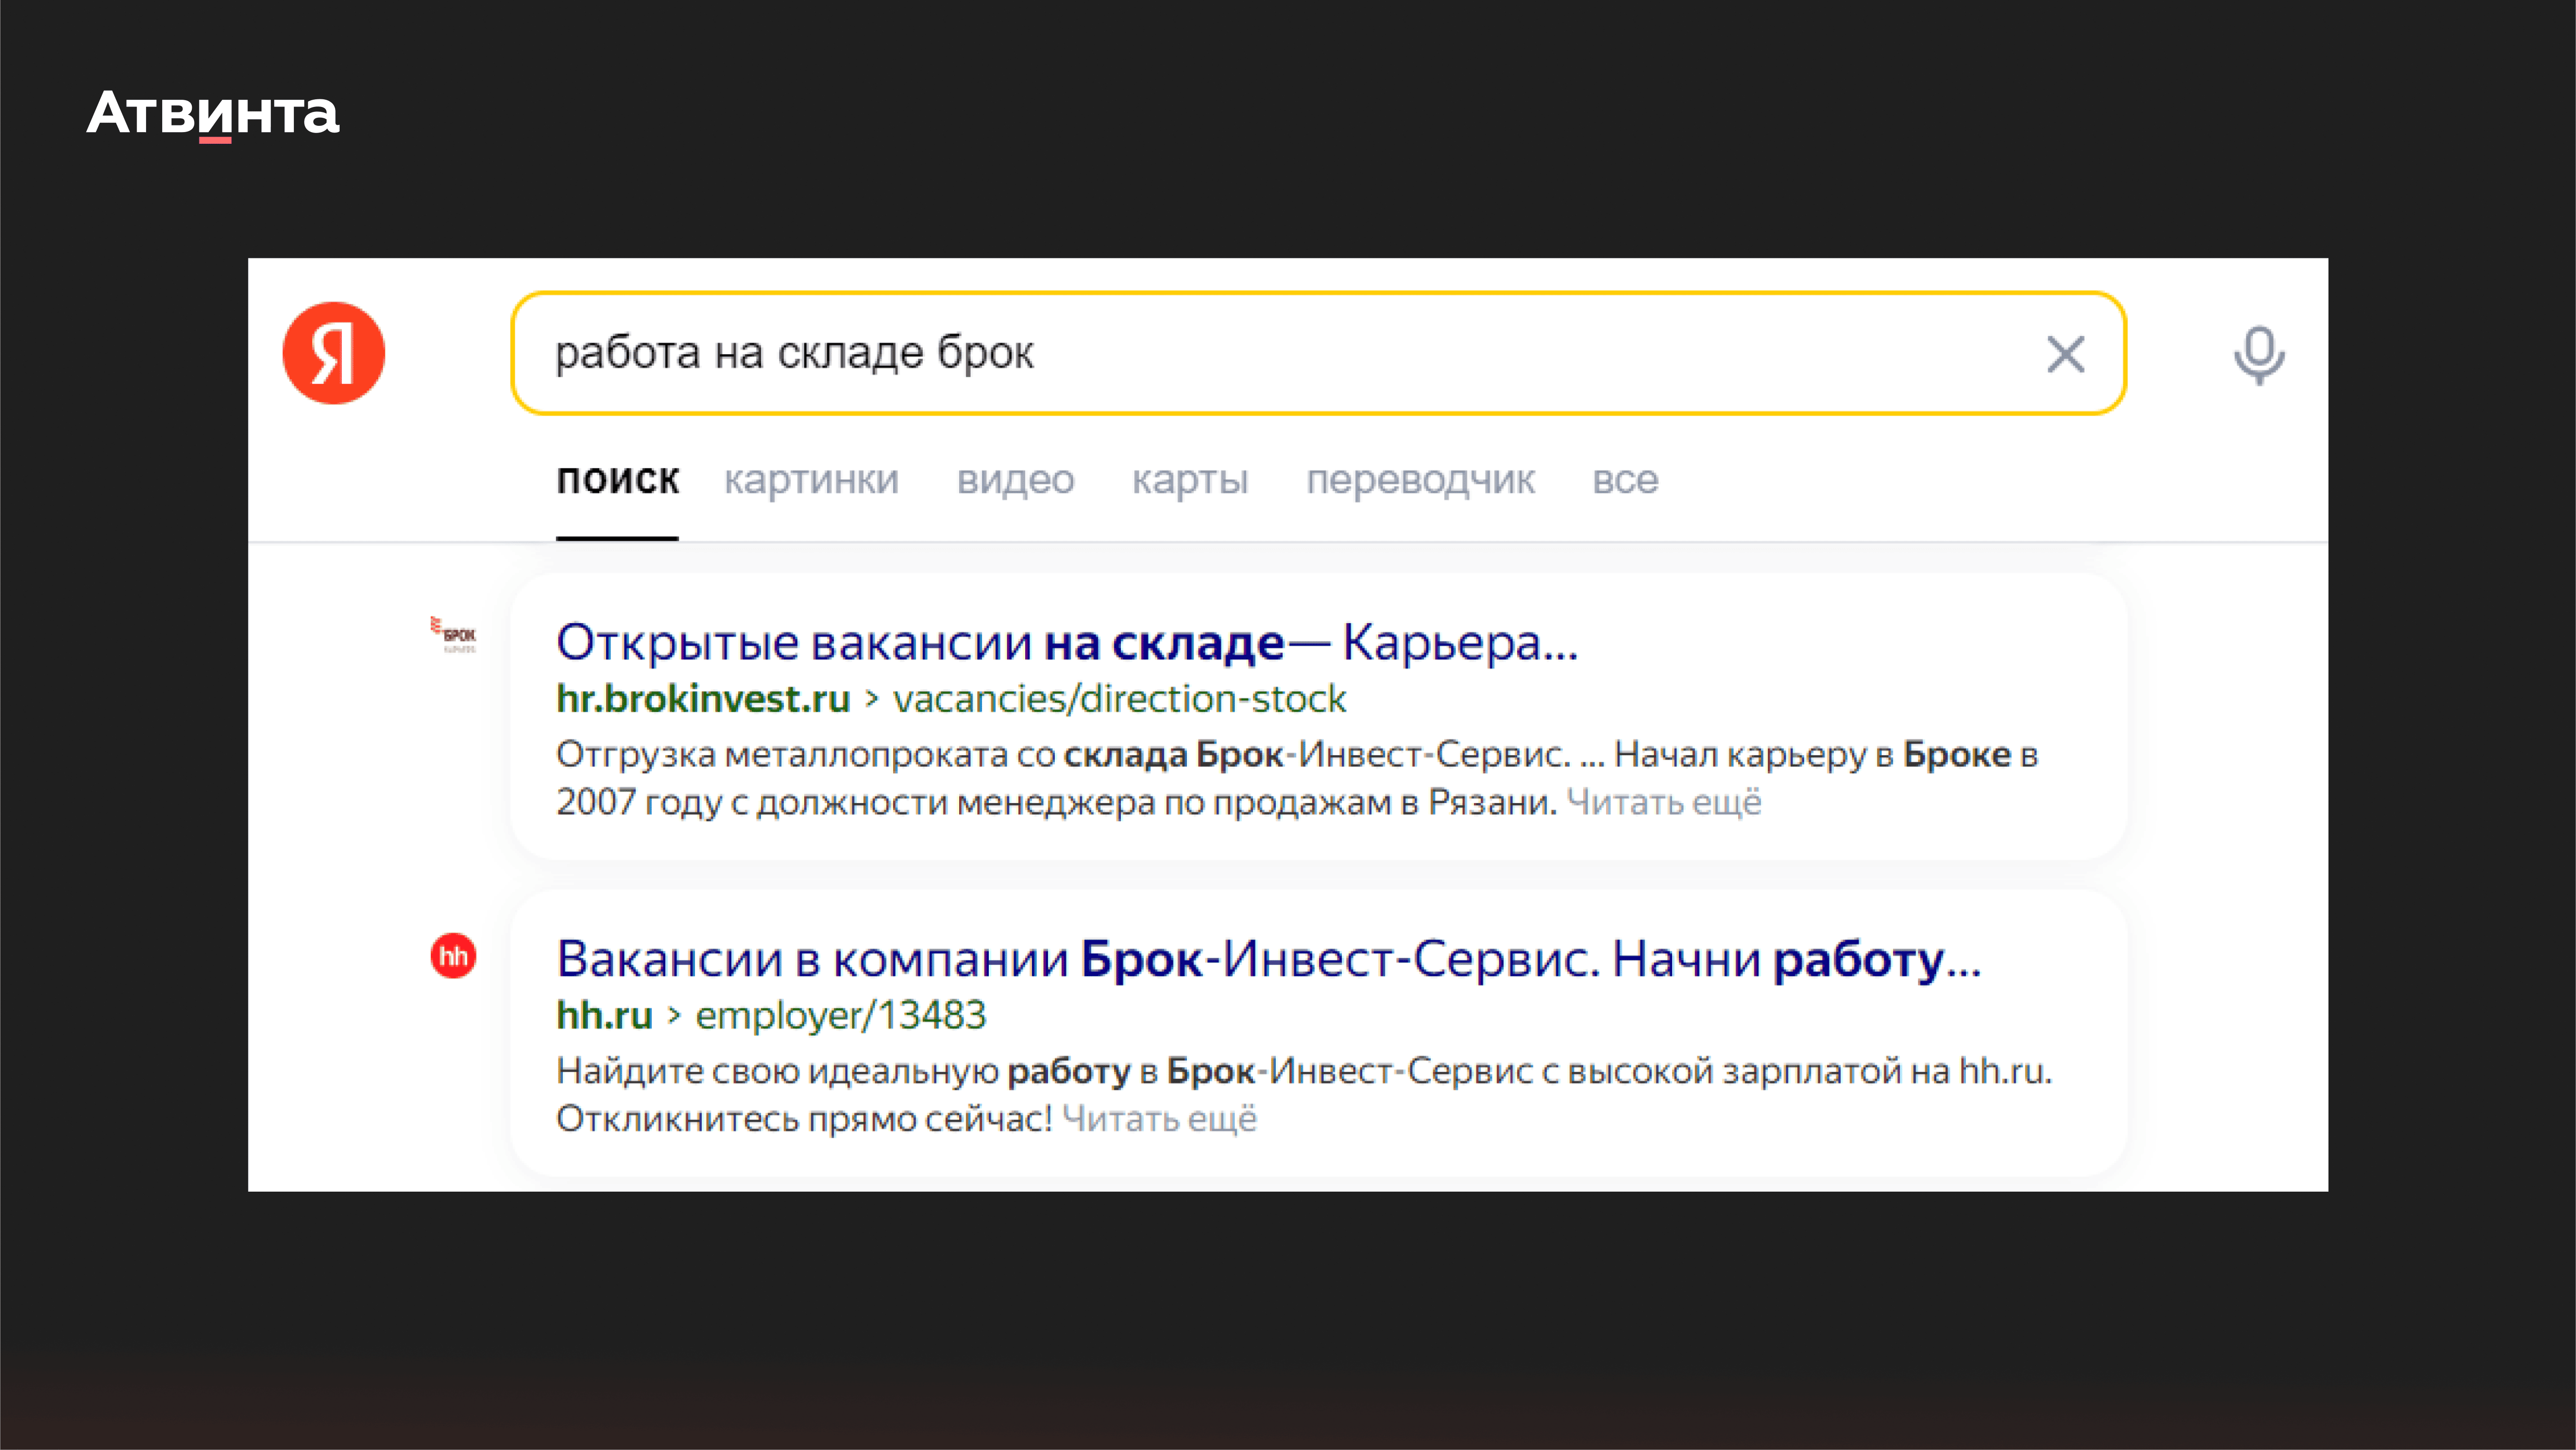Screen dimensions: 2576x1450
Task: Click the hr.brokinvest.ru domain link
Action: click(x=703, y=699)
